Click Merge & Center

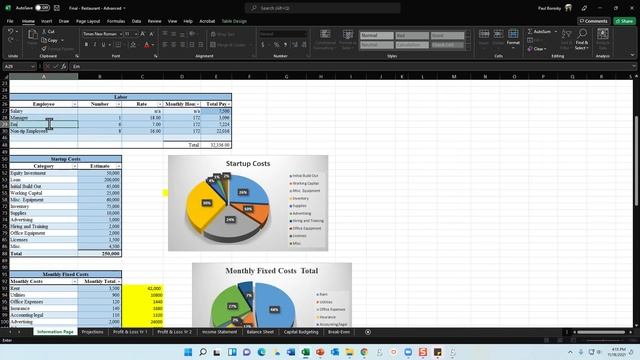229,45
